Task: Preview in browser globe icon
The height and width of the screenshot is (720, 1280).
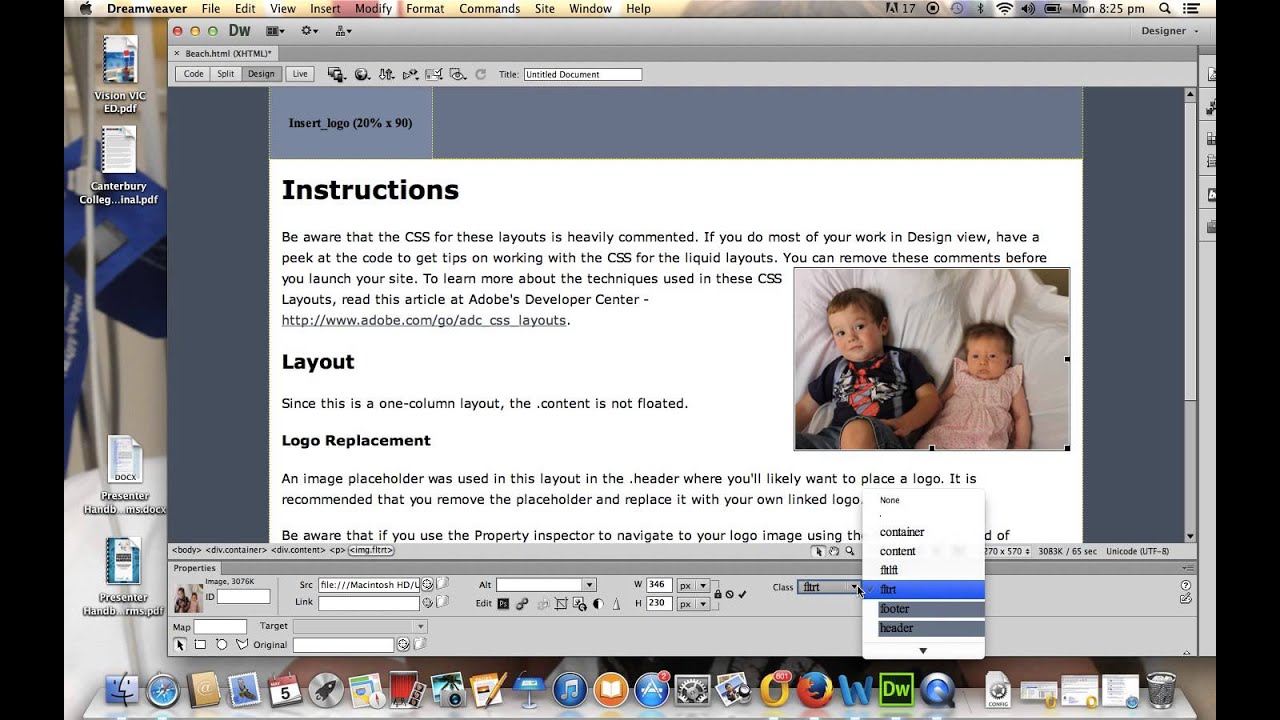Action: pyautogui.click(x=362, y=74)
